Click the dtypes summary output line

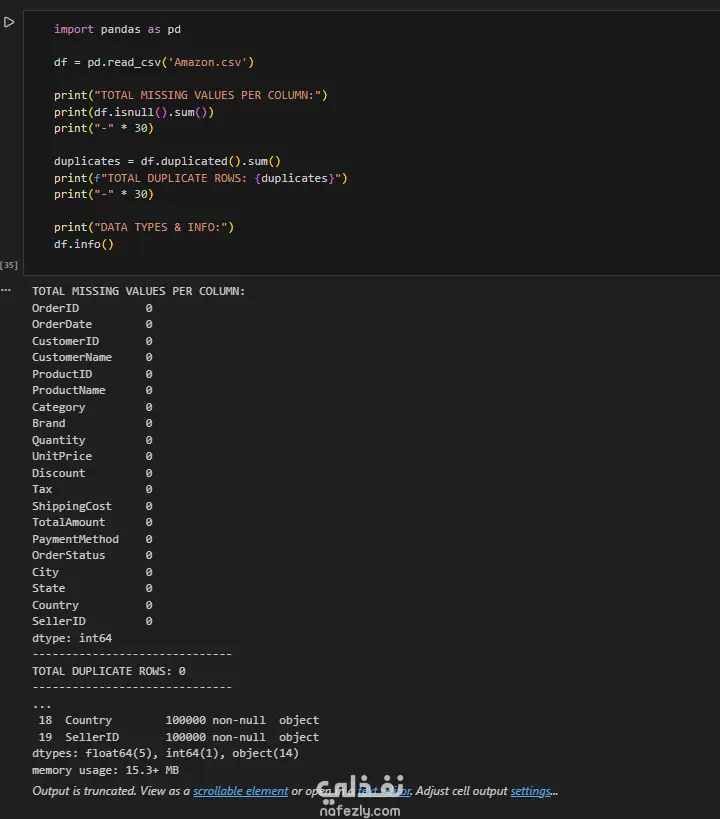coord(165,753)
